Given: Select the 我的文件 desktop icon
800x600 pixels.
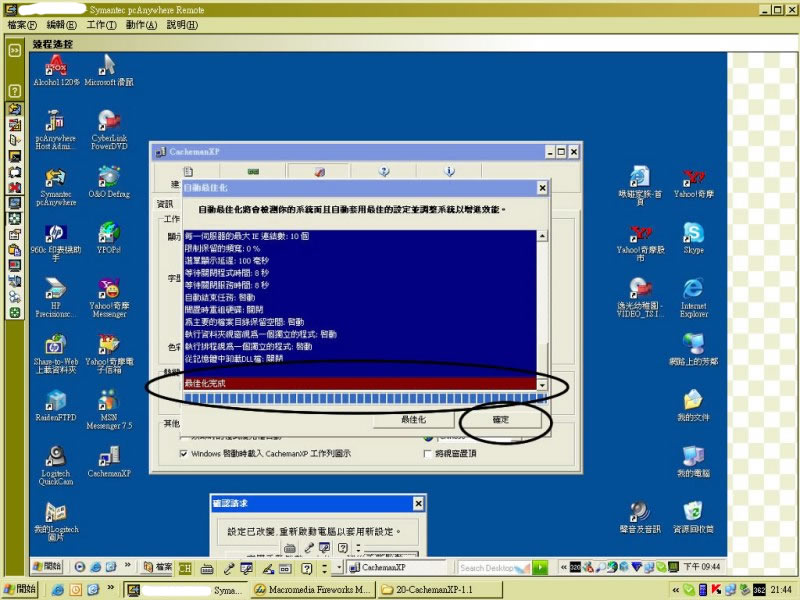Looking at the screenshot, I should coord(693,406).
